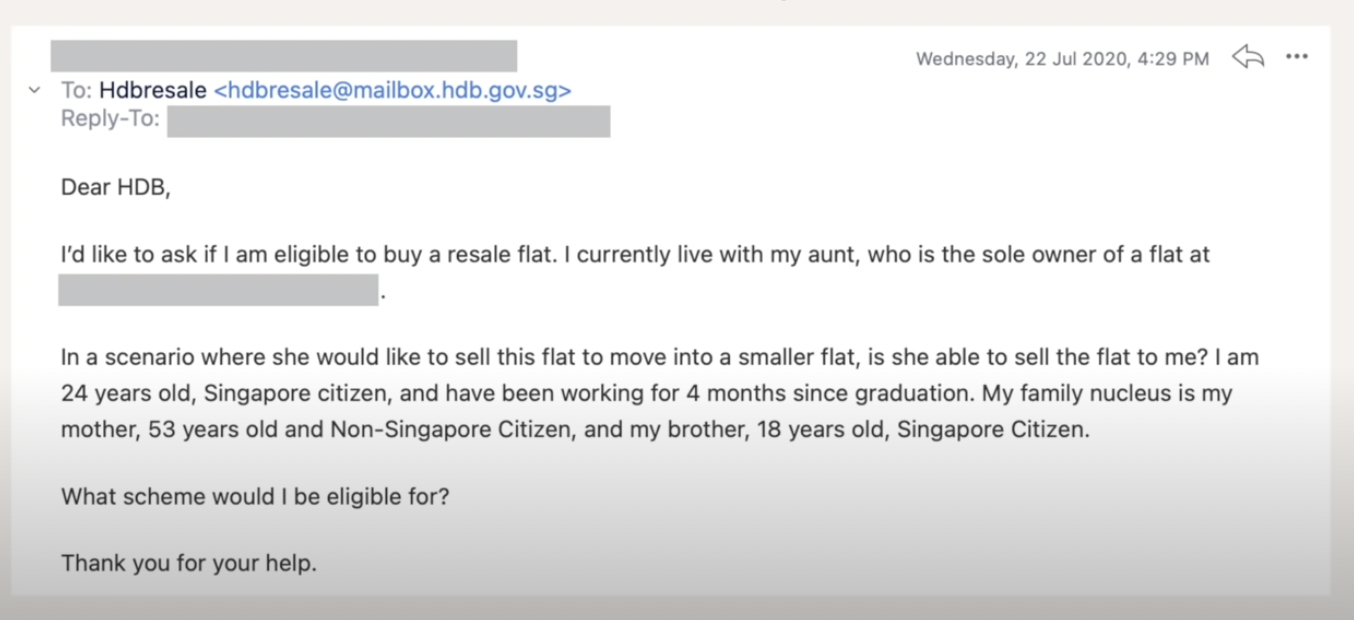Screen dimensions: 1354x620
Task: Click the "To:" field label
Action: [77, 90]
